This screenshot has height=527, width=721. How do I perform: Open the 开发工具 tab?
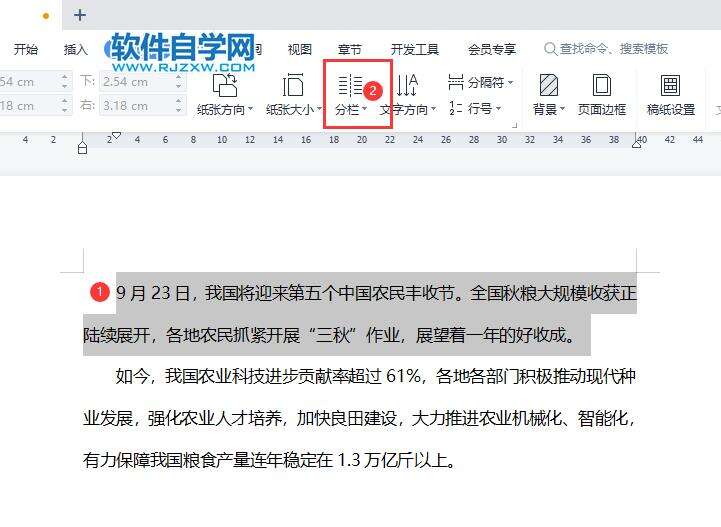[415, 49]
